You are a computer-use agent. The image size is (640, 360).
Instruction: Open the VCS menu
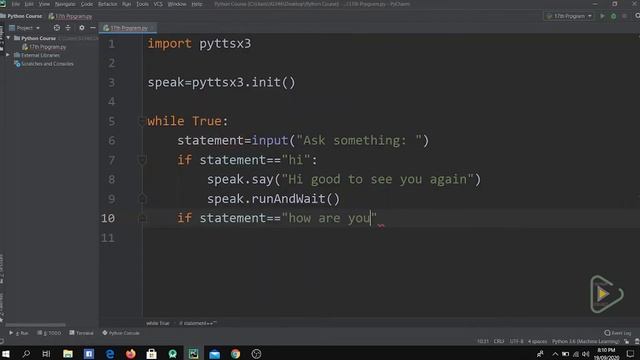click(x=158, y=4)
